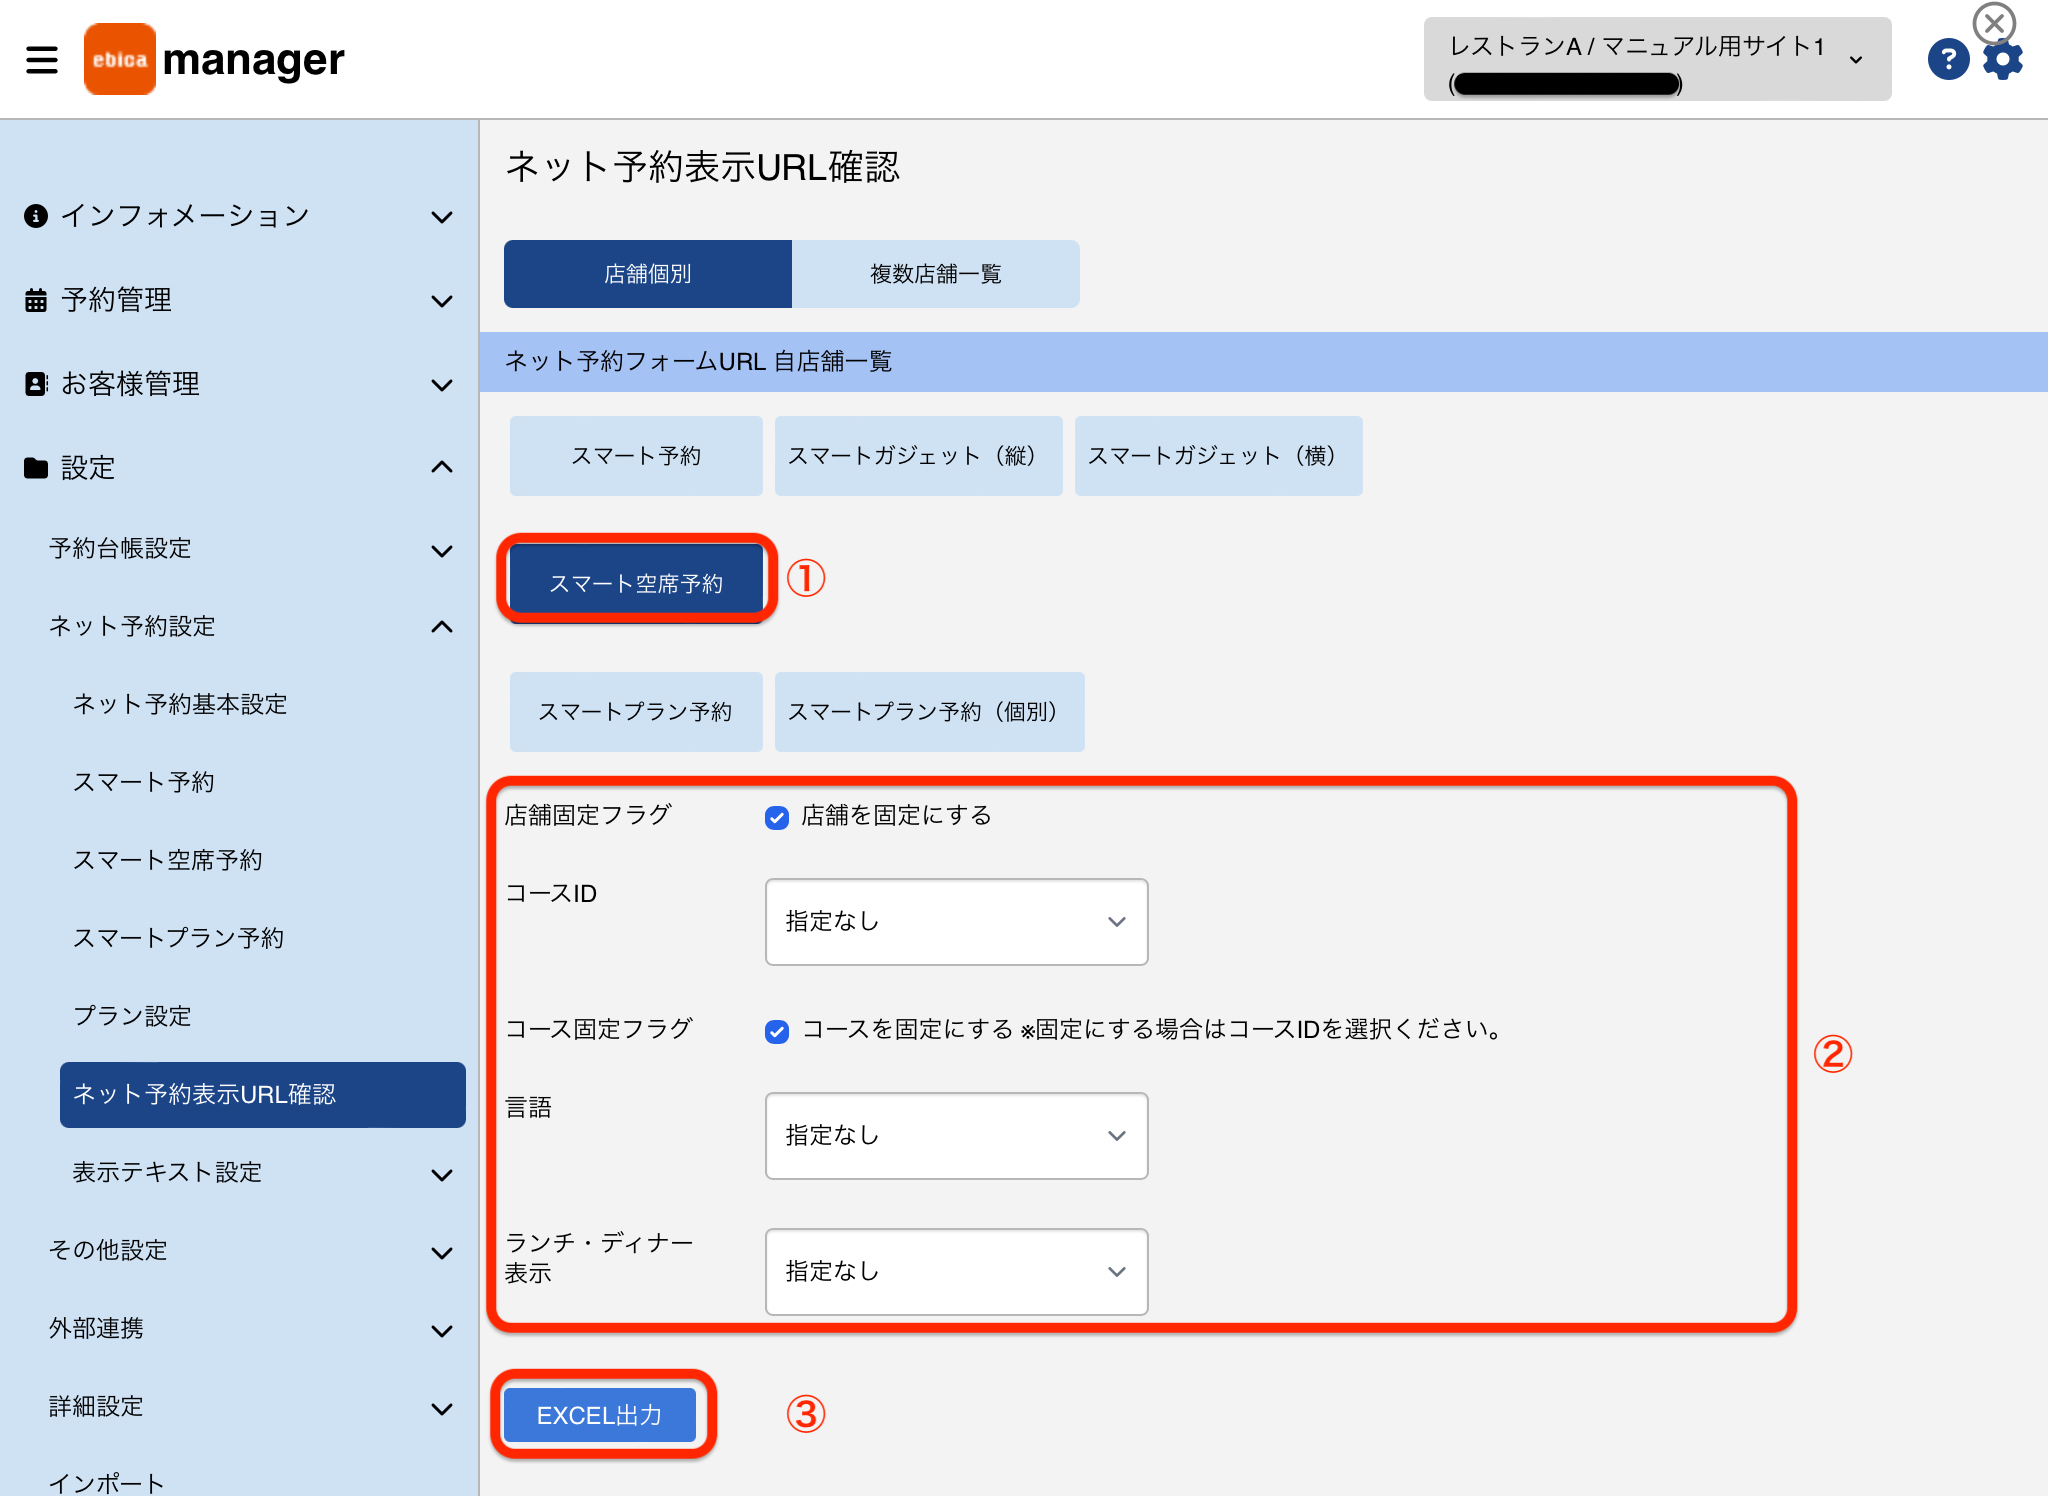Click the contact card icon beside お客様管理
This screenshot has width=2048, height=1496.
(x=36, y=384)
